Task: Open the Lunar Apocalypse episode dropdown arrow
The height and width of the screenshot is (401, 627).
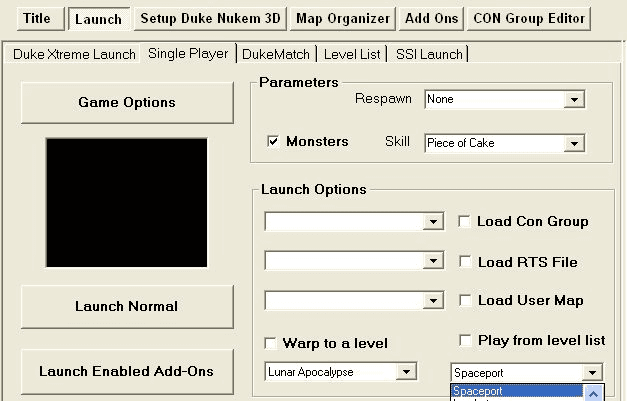Action: 406,372
